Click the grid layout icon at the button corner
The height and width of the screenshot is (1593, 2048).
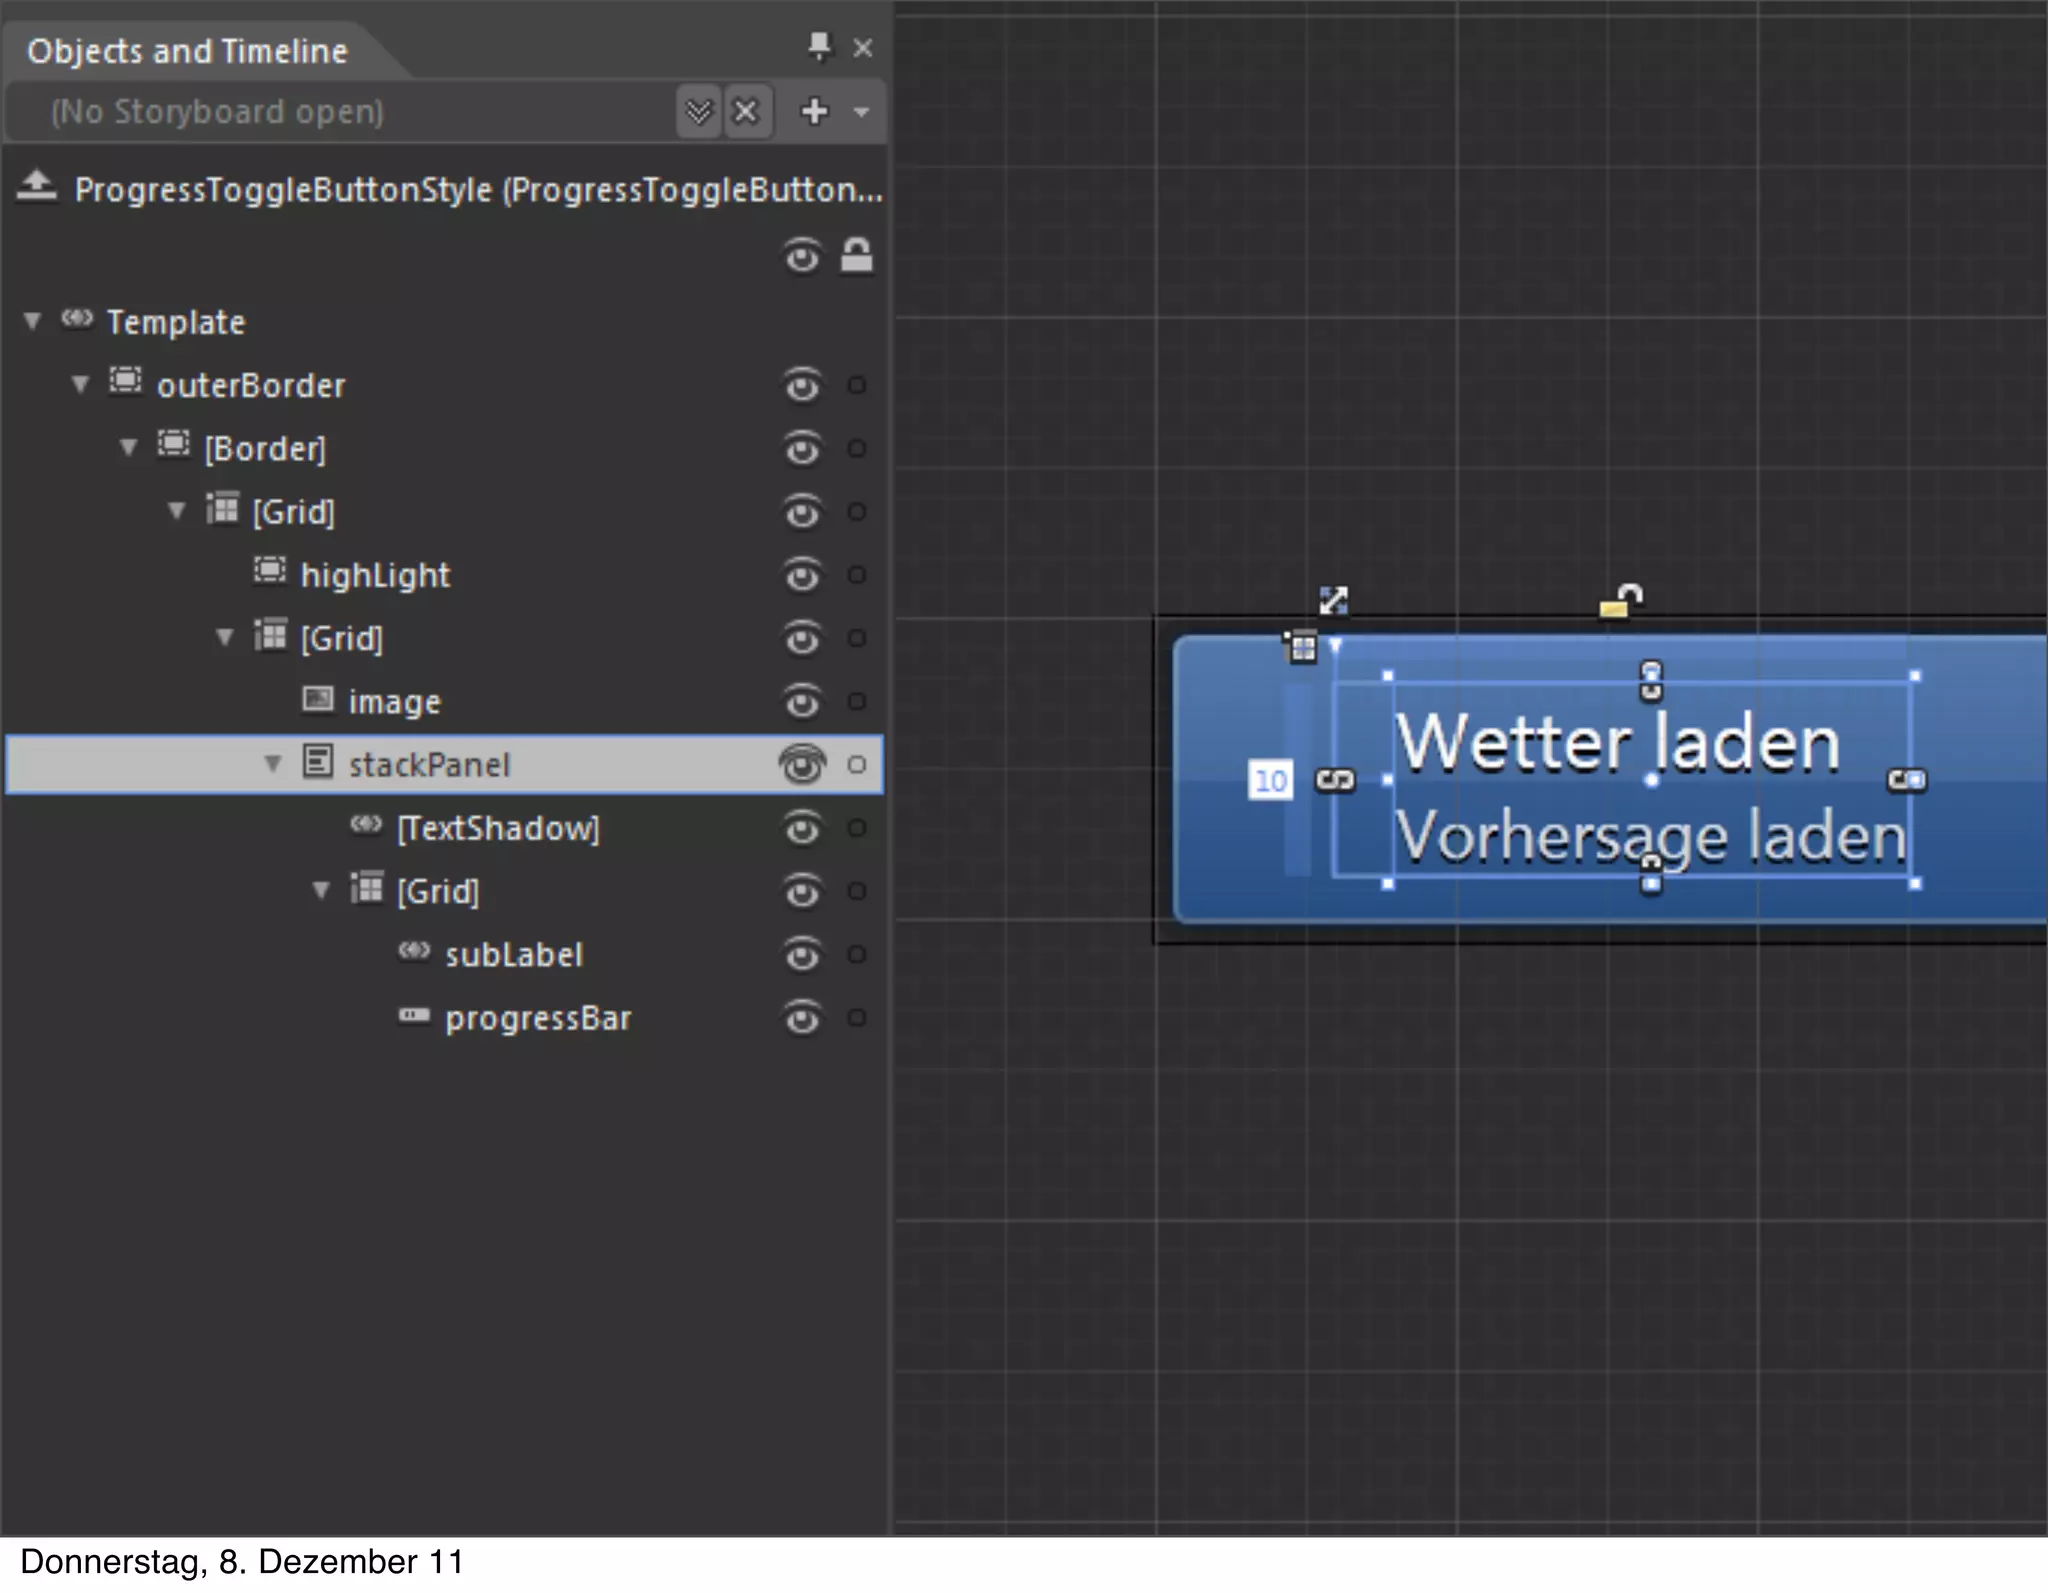pos(1301,647)
